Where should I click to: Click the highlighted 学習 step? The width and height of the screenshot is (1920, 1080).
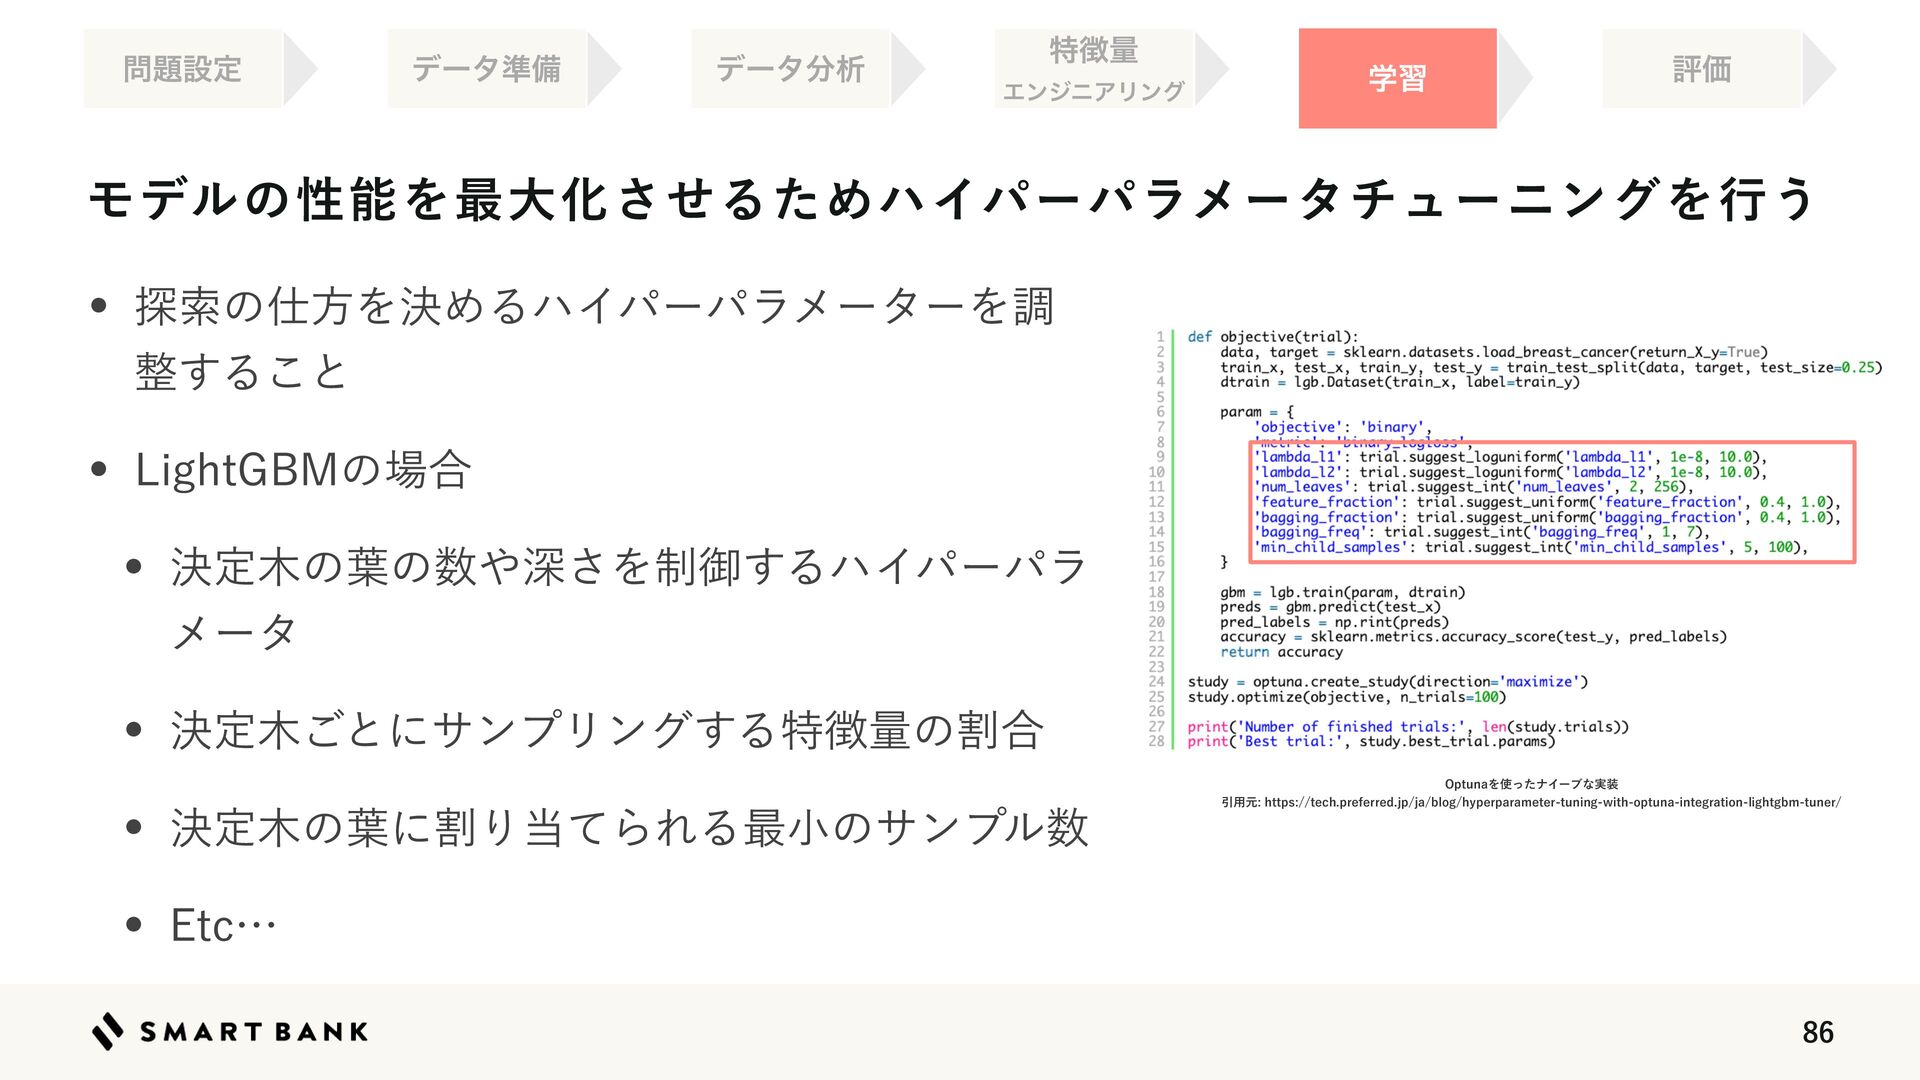tap(1397, 78)
